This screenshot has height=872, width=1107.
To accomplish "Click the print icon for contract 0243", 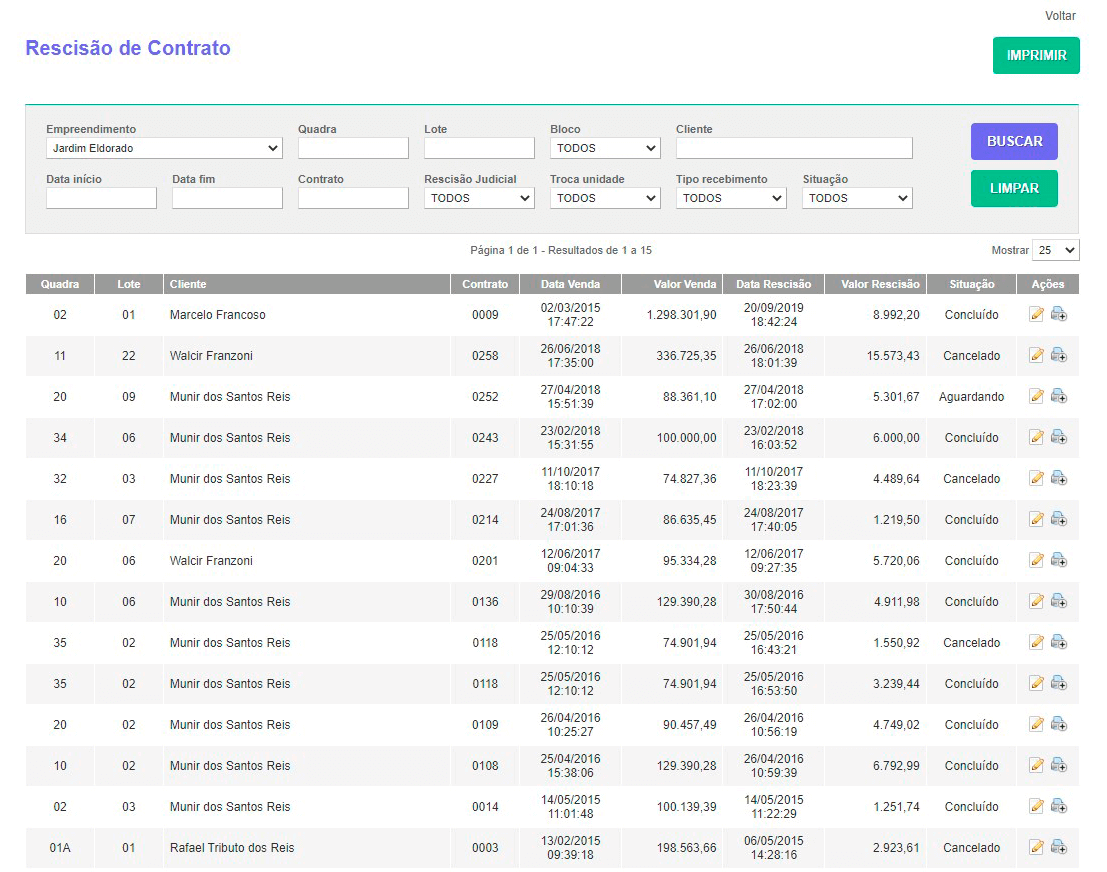I will point(1058,438).
